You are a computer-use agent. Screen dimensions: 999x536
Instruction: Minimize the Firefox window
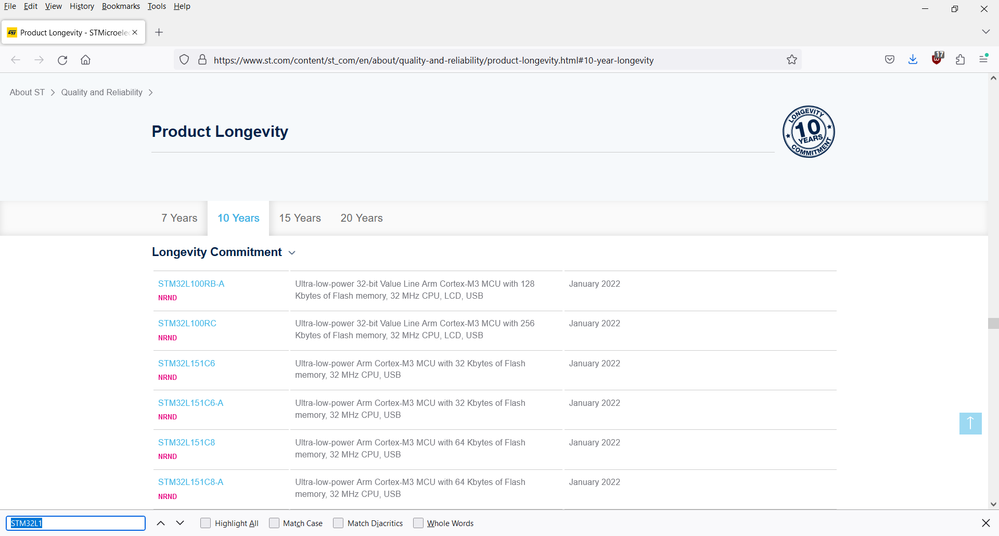[925, 9]
